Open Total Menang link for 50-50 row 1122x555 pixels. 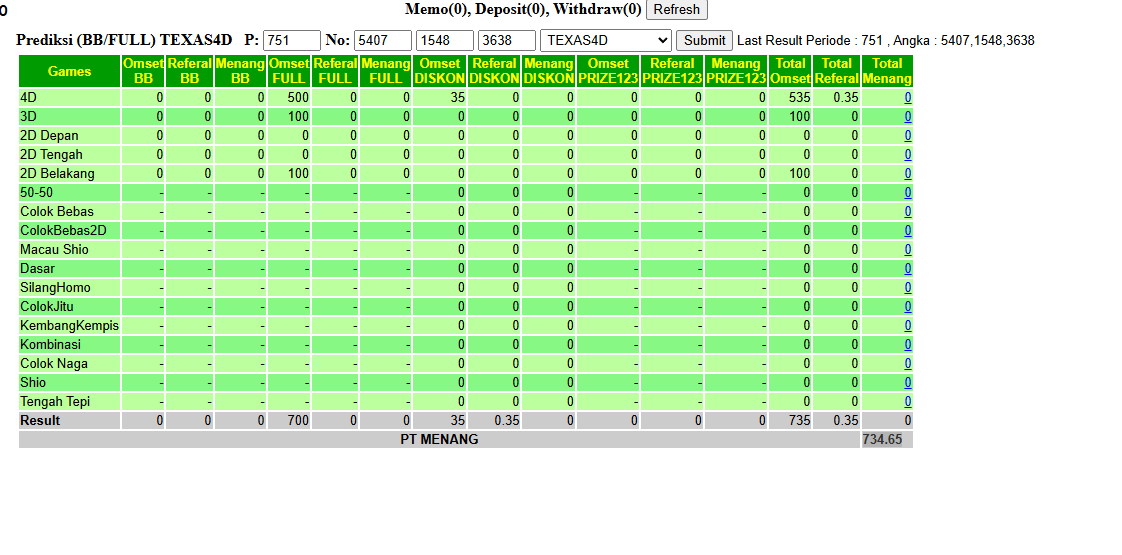click(907, 192)
